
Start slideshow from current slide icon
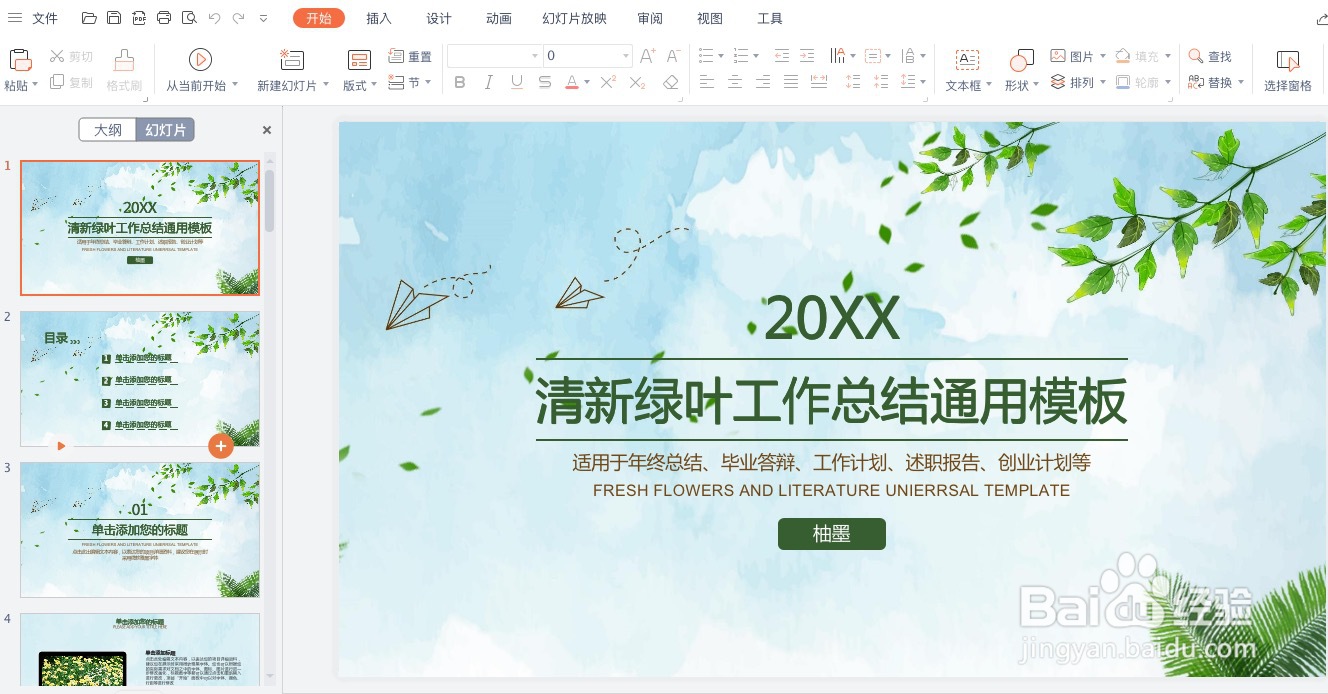tap(200, 59)
